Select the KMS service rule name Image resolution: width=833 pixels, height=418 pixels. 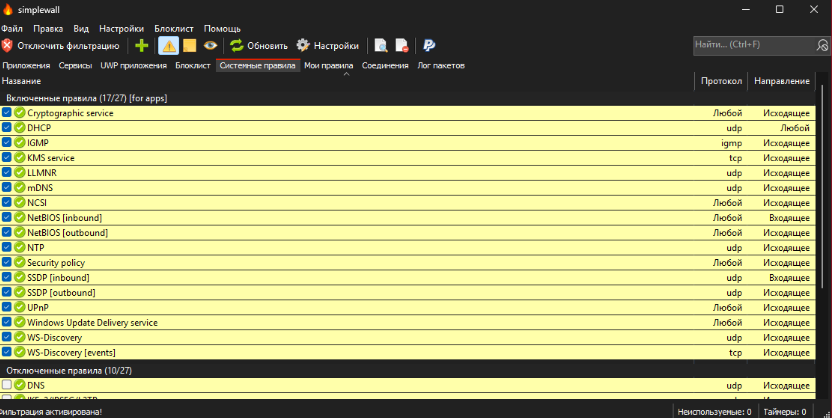point(50,158)
